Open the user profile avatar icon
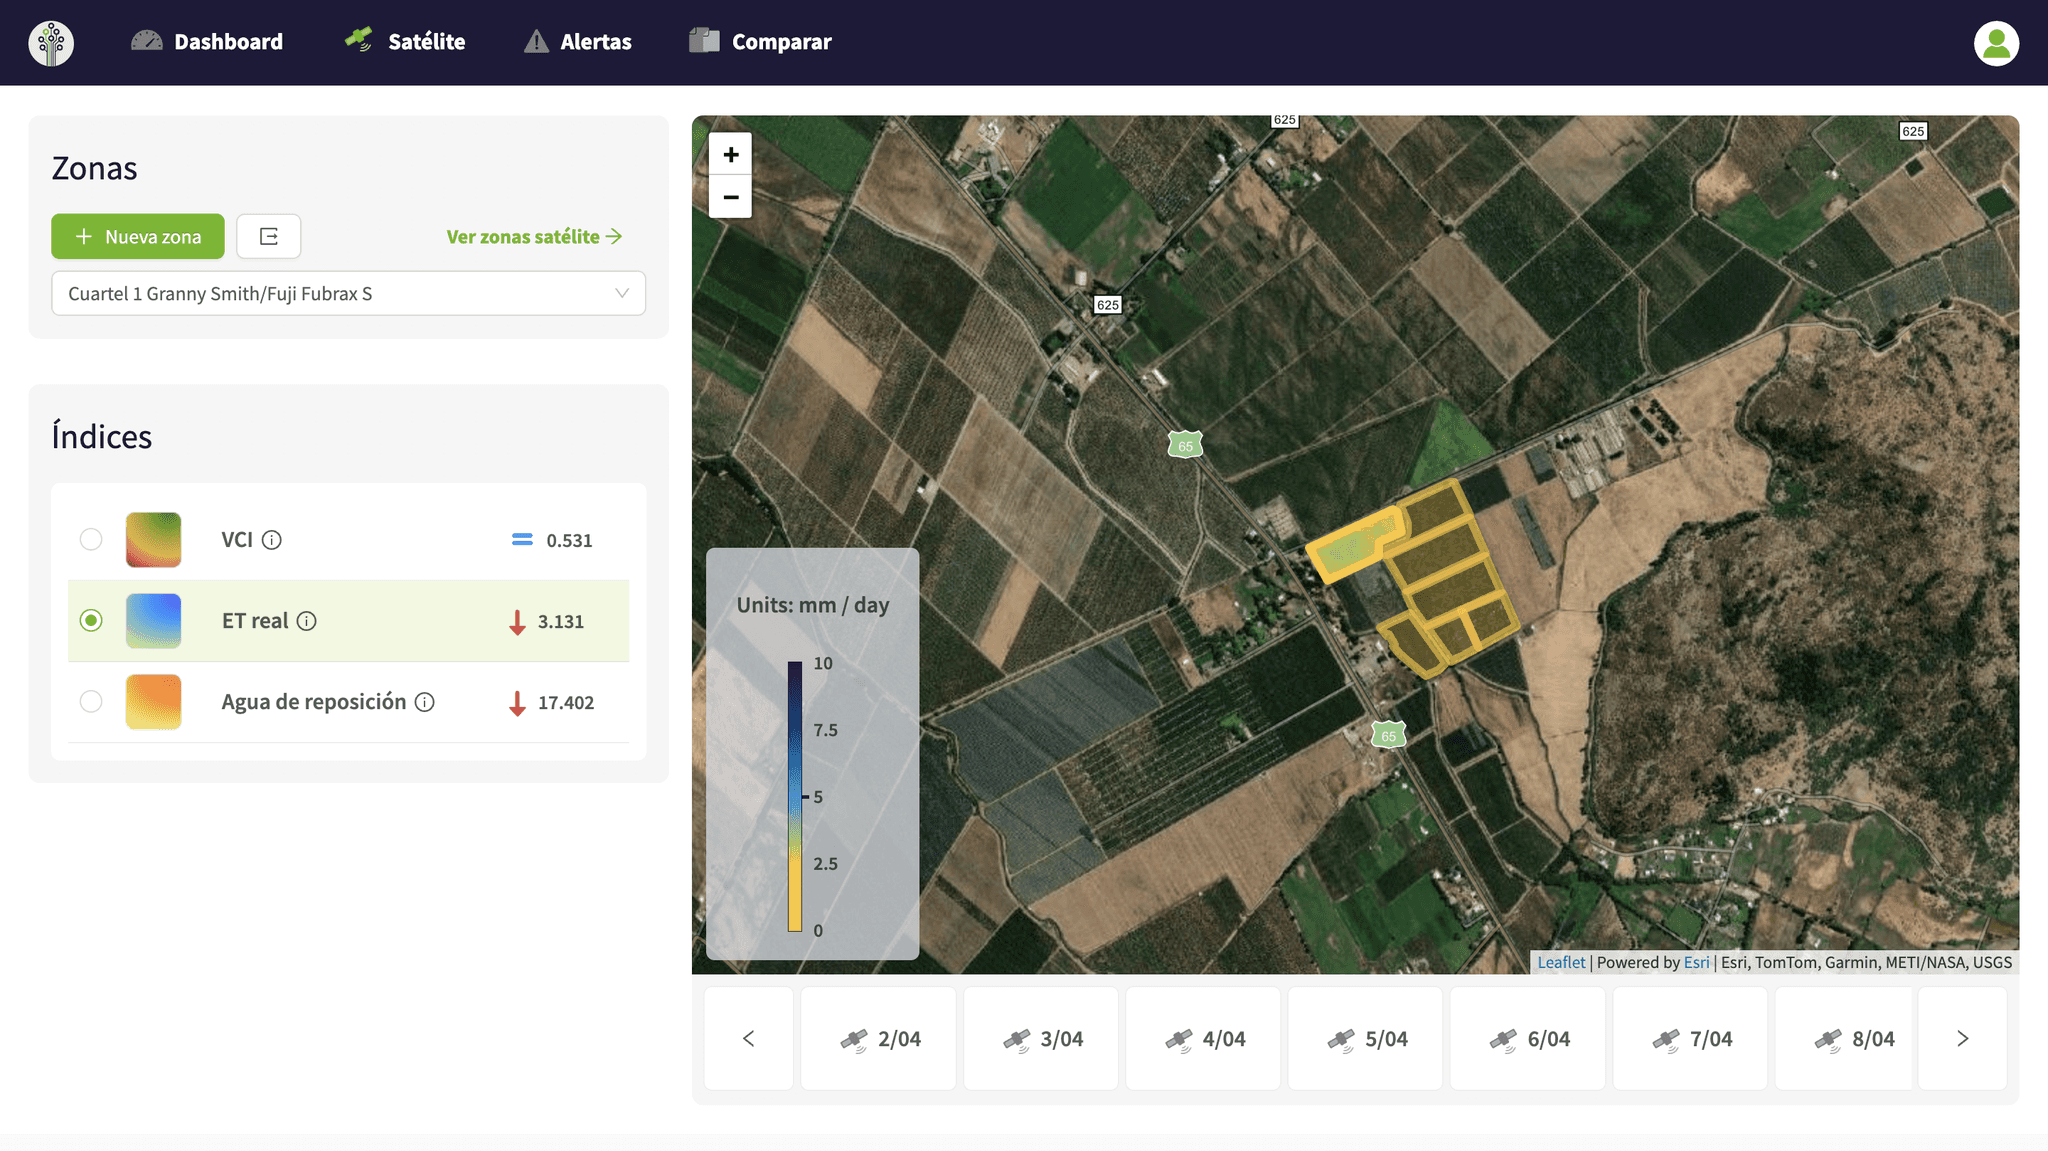 pos(1996,43)
